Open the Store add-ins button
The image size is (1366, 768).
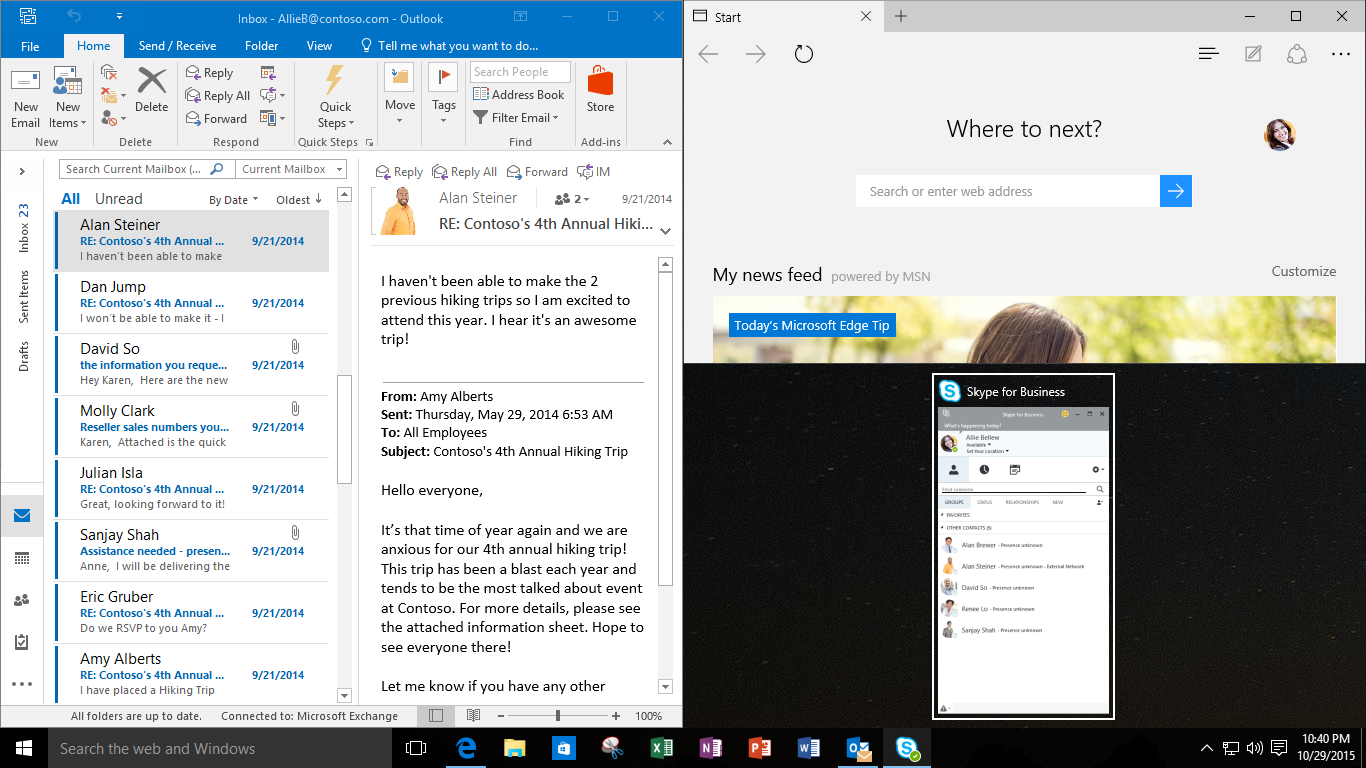click(600, 90)
